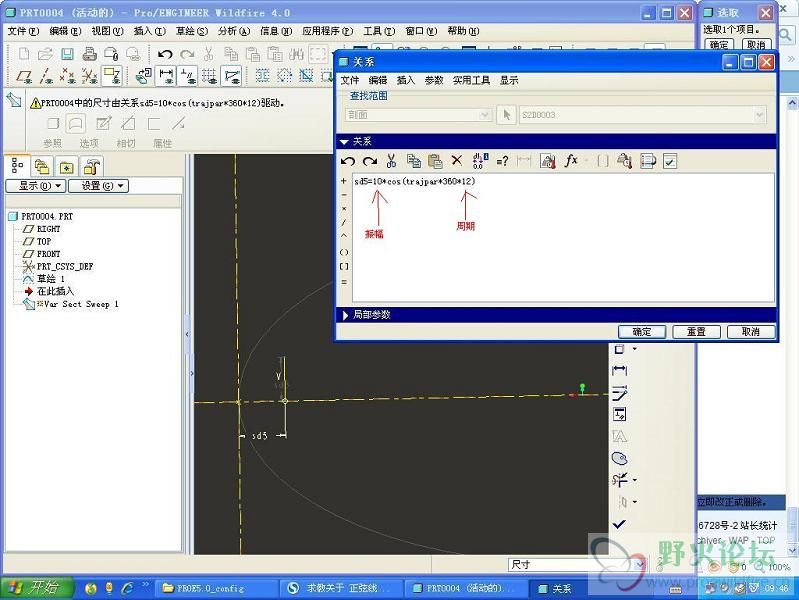Click copy icon in Relations toolbar
This screenshot has height=600, width=799.
(414, 161)
